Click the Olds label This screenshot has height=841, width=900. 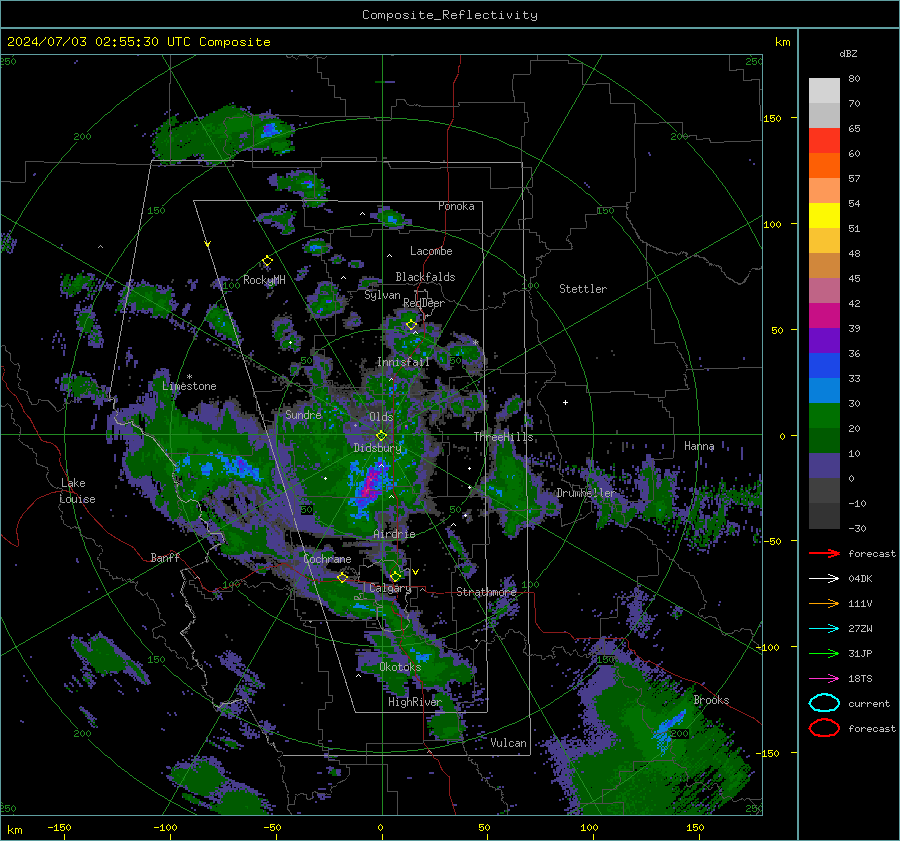pos(381,417)
